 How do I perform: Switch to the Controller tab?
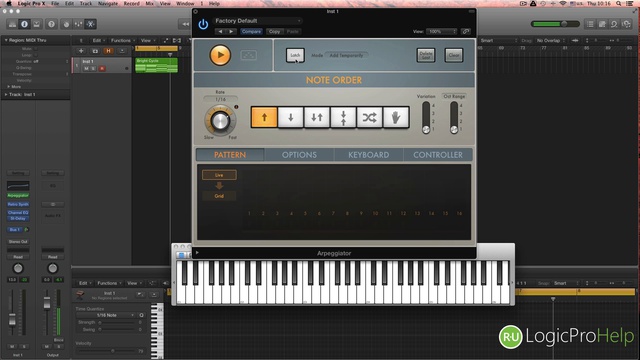(x=438, y=155)
